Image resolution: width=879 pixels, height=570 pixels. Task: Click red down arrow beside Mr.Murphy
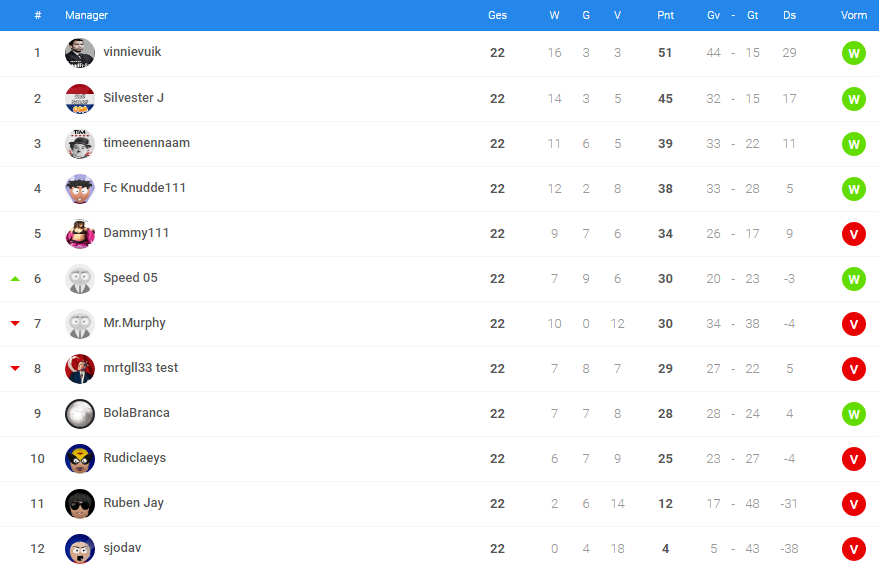(15, 323)
